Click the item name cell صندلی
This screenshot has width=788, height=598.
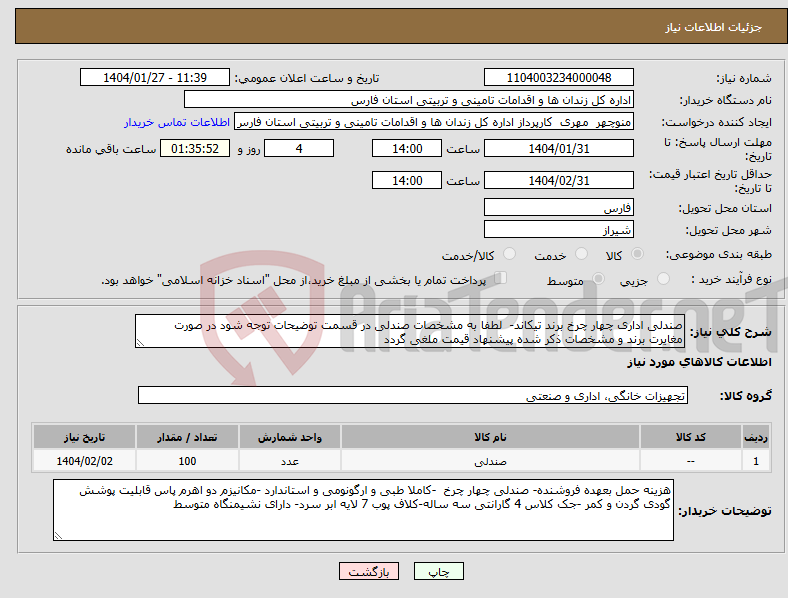[x=490, y=461]
